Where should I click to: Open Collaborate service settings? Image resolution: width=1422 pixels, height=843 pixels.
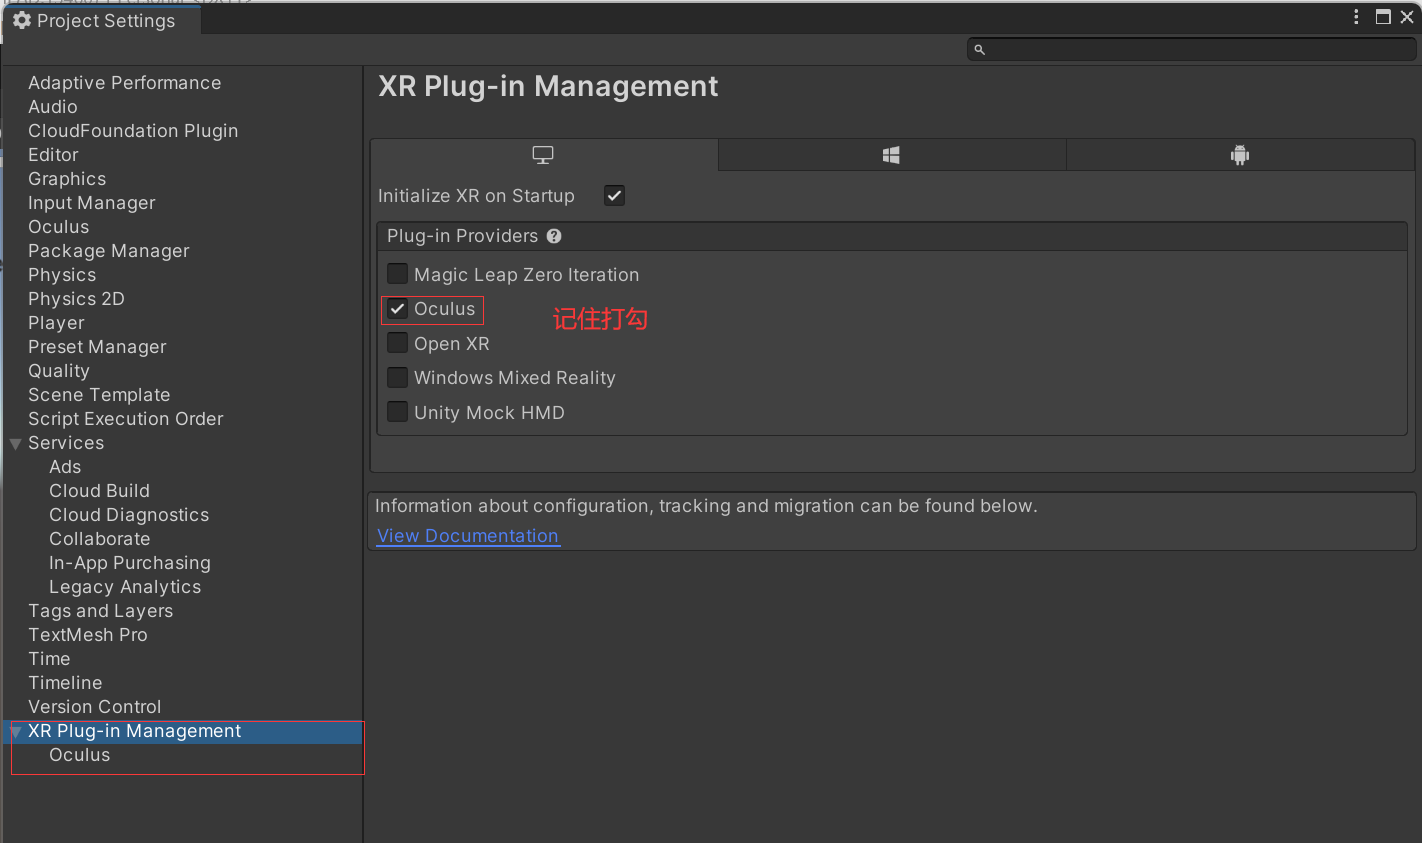point(100,539)
